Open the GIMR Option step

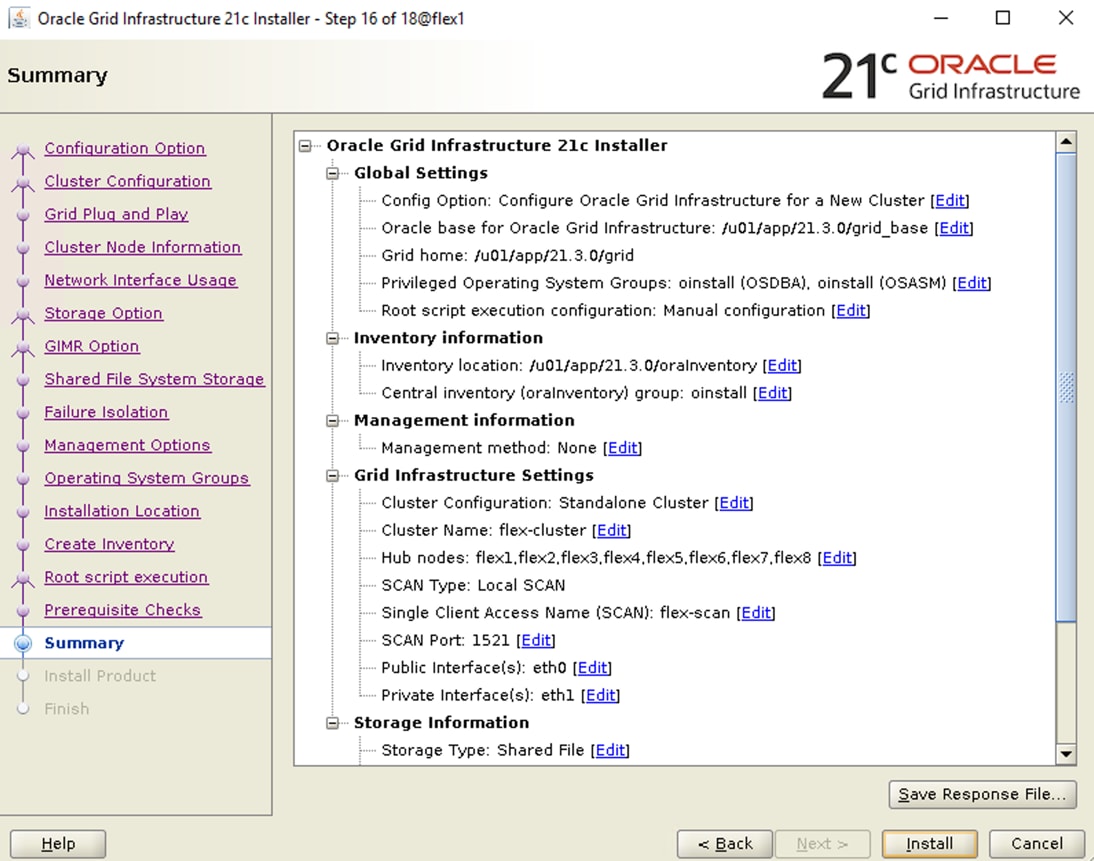pos(91,346)
